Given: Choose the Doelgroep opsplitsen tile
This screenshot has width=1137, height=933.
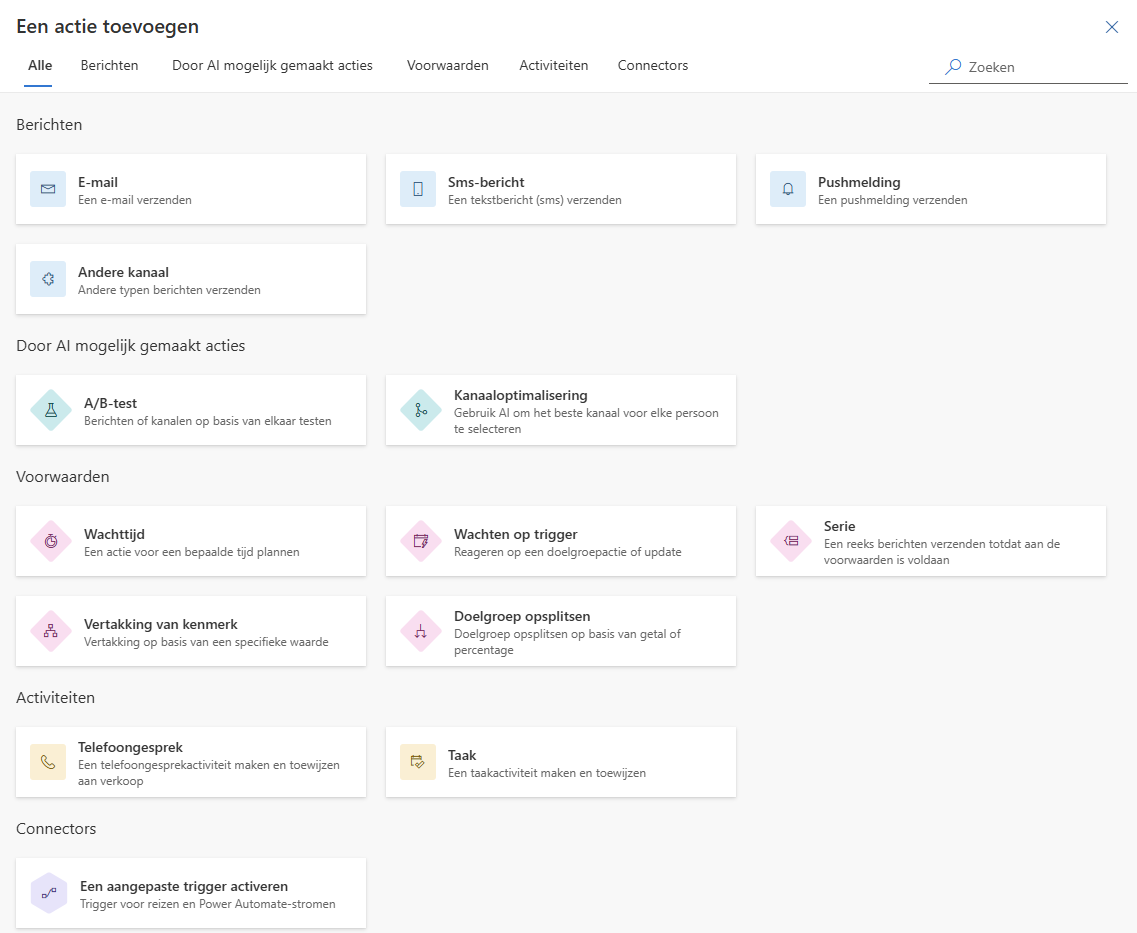Looking at the screenshot, I should 560,631.
